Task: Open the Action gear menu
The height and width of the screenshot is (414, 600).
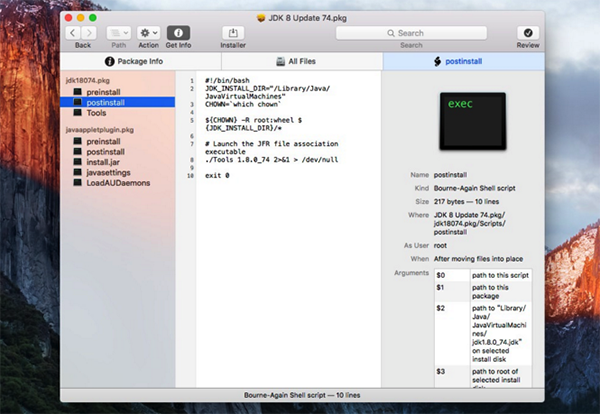Action: [149, 33]
